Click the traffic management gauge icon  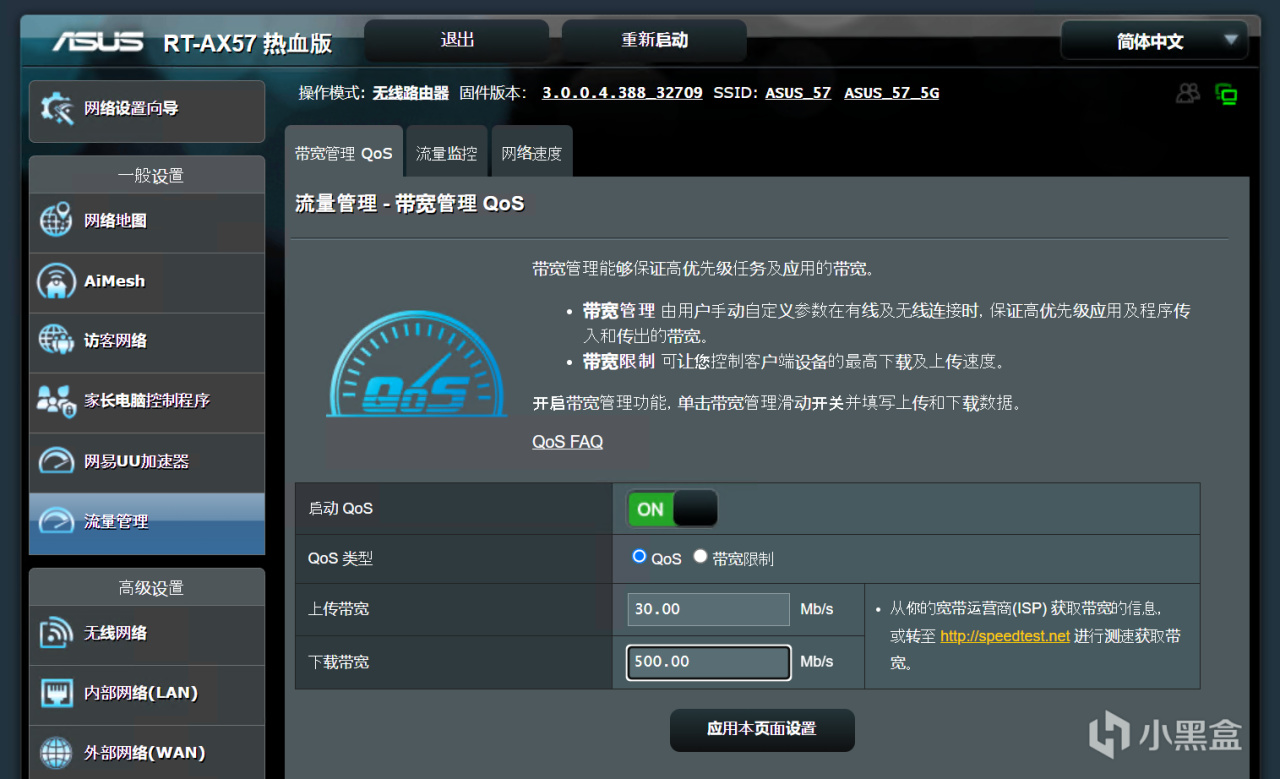coord(56,521)
